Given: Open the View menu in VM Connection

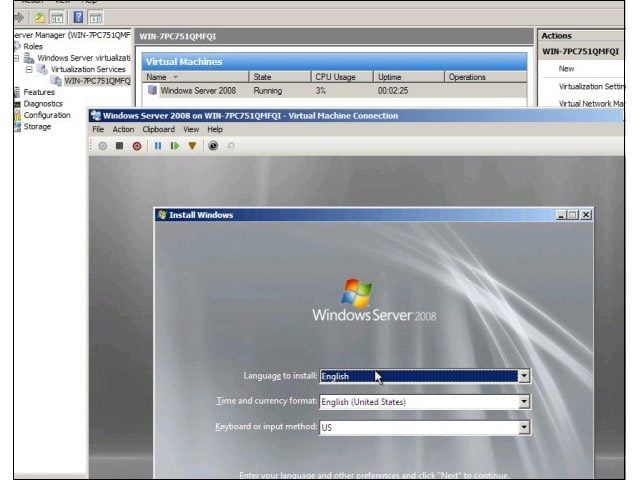Looking at the screenshot, I should [x=191, y=129].
